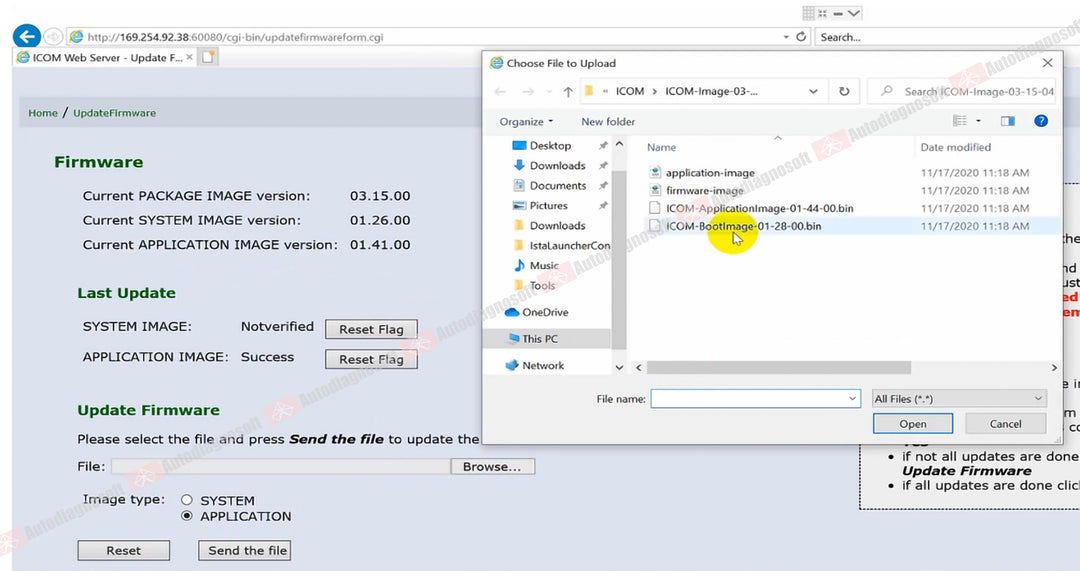
Task: Reset Flag for SYSTEM IMAGE
Action: click(x=371, y=329)
